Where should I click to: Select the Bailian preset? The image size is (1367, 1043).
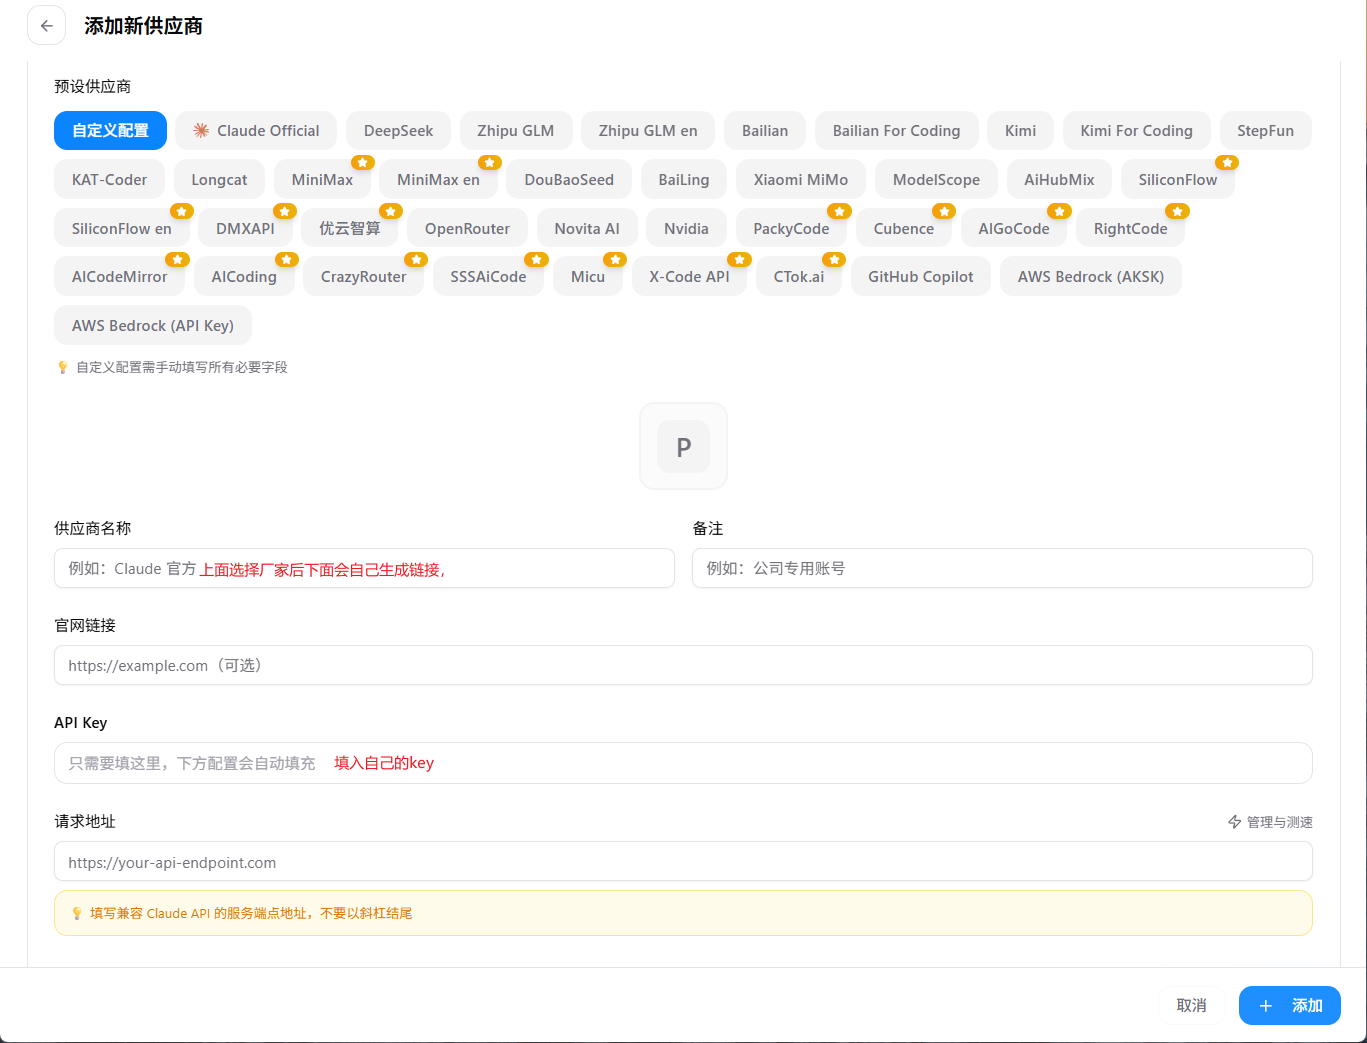pyautogui.click(x=765, y=131)
